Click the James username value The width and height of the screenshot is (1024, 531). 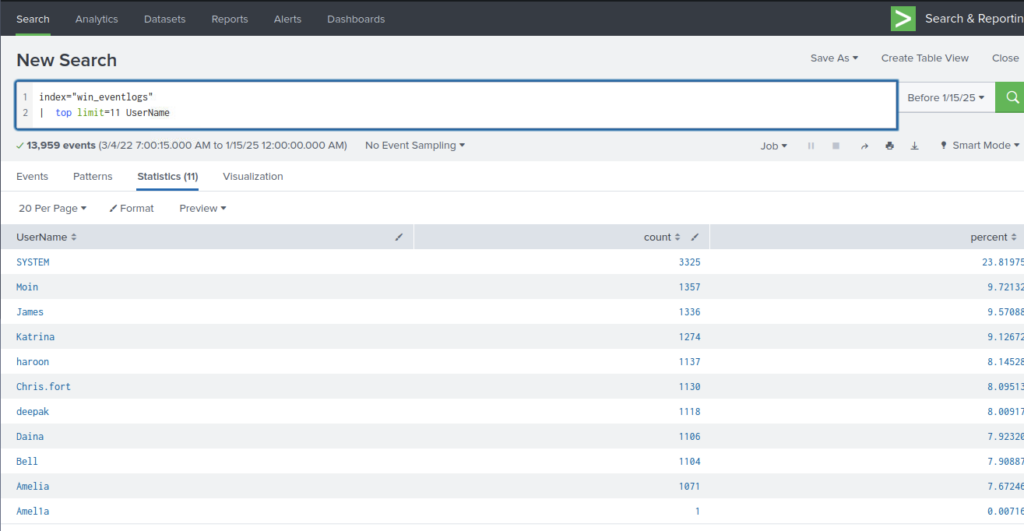[30, 312]
